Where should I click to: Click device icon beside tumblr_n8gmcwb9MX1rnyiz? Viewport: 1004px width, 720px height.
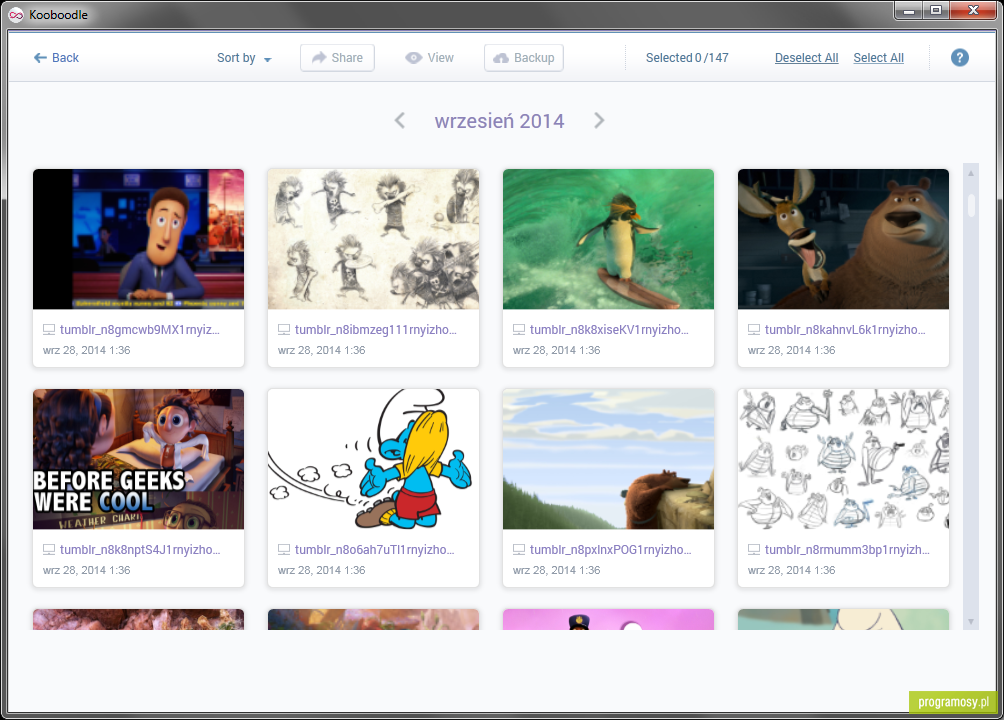pyautogui.click(x=49, y=330)
